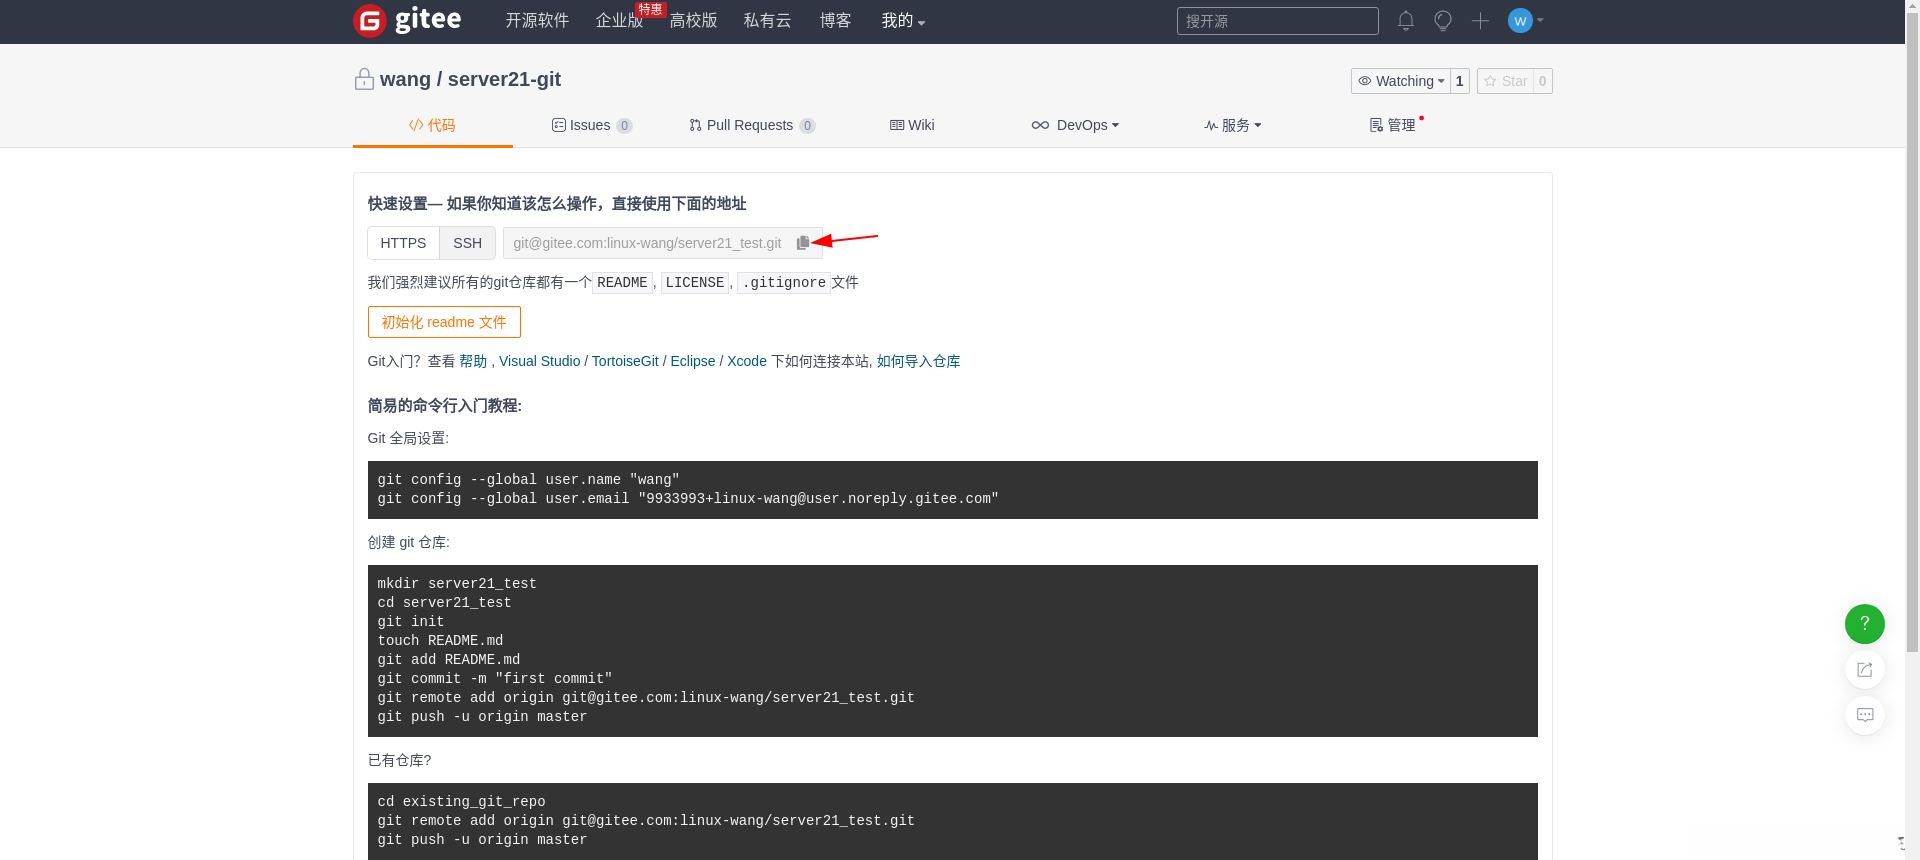Click the git init command line
This screenshot has height=860, width=1920.
[x=411, y=622]
